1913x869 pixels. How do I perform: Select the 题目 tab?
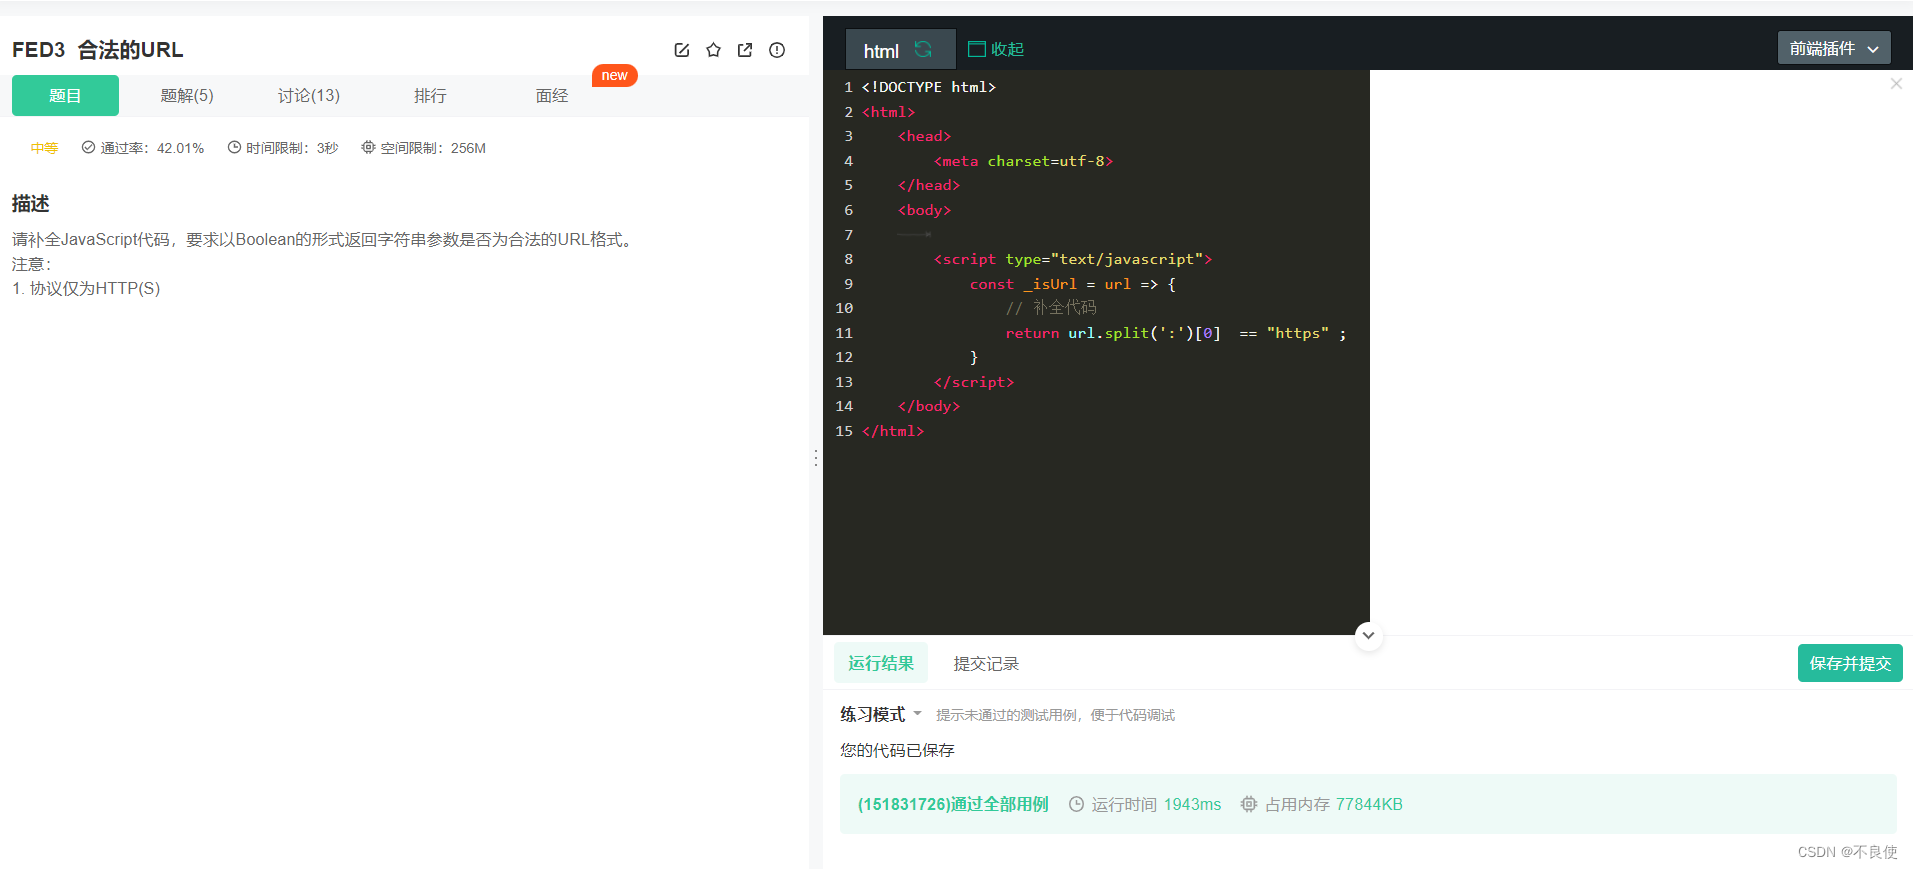pyautogui.click(x=65, y=96)
